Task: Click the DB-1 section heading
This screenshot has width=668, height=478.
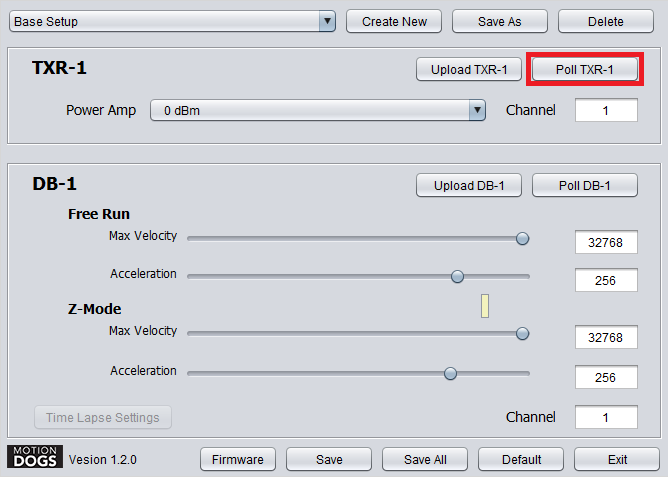Action: click(55, 184)
